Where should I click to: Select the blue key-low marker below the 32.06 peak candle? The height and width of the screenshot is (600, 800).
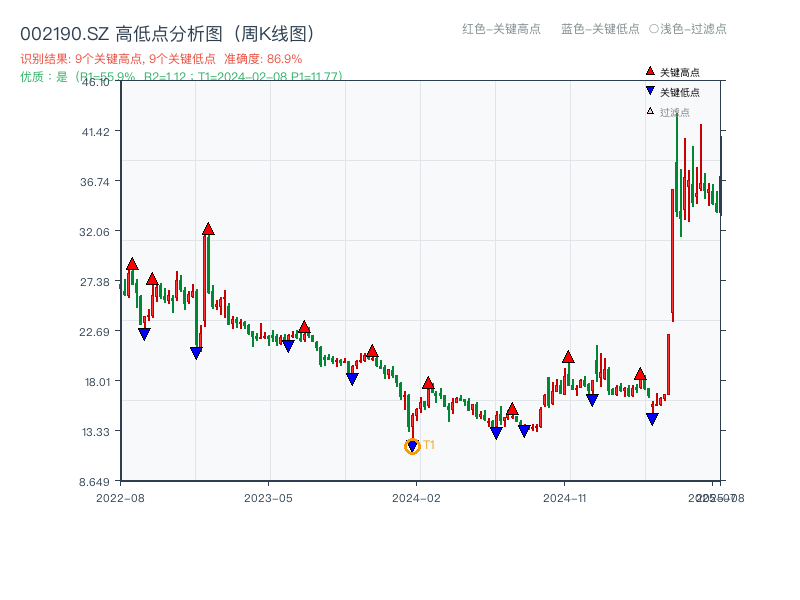[196, 353]
